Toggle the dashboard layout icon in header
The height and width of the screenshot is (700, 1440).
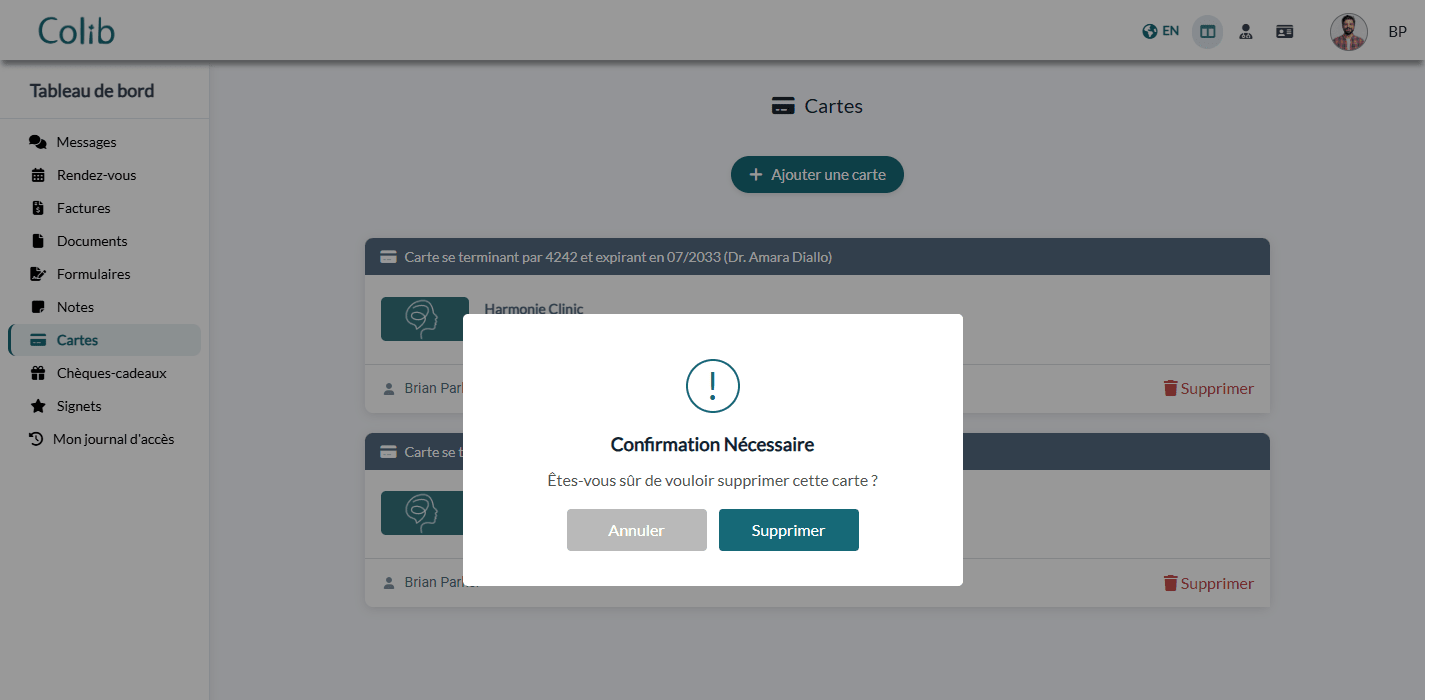point(1208,31)
